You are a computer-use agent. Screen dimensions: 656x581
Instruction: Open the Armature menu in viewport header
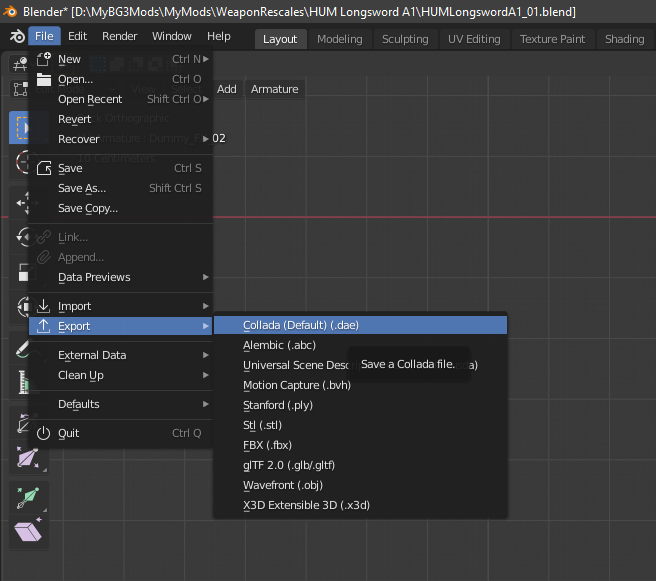pos(274,89)
